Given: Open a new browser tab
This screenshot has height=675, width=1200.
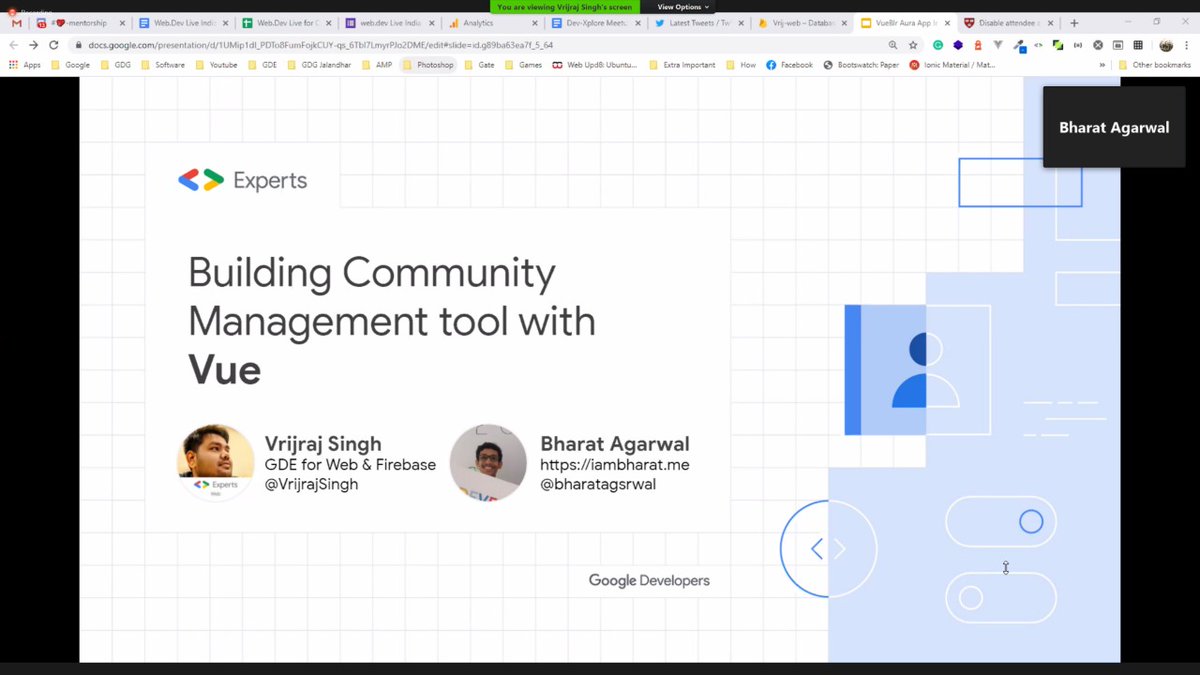Looking at the screenshot, I should pyautogui.click(x=1074, y=23).
